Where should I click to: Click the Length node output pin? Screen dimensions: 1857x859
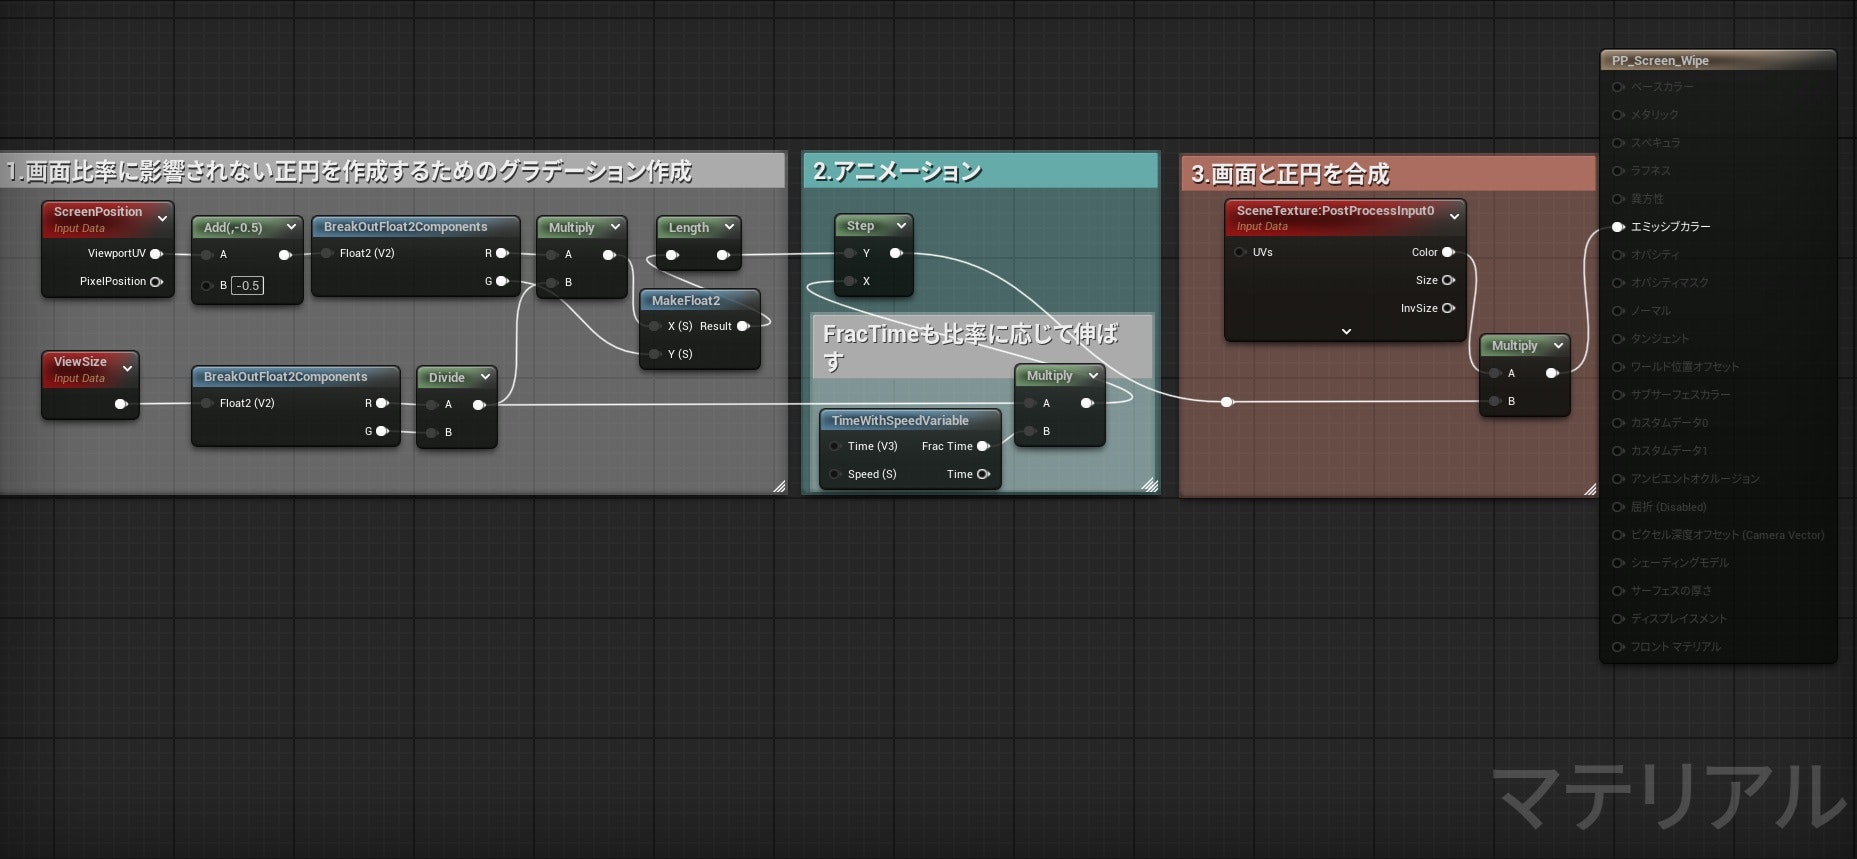pos(723,255)
